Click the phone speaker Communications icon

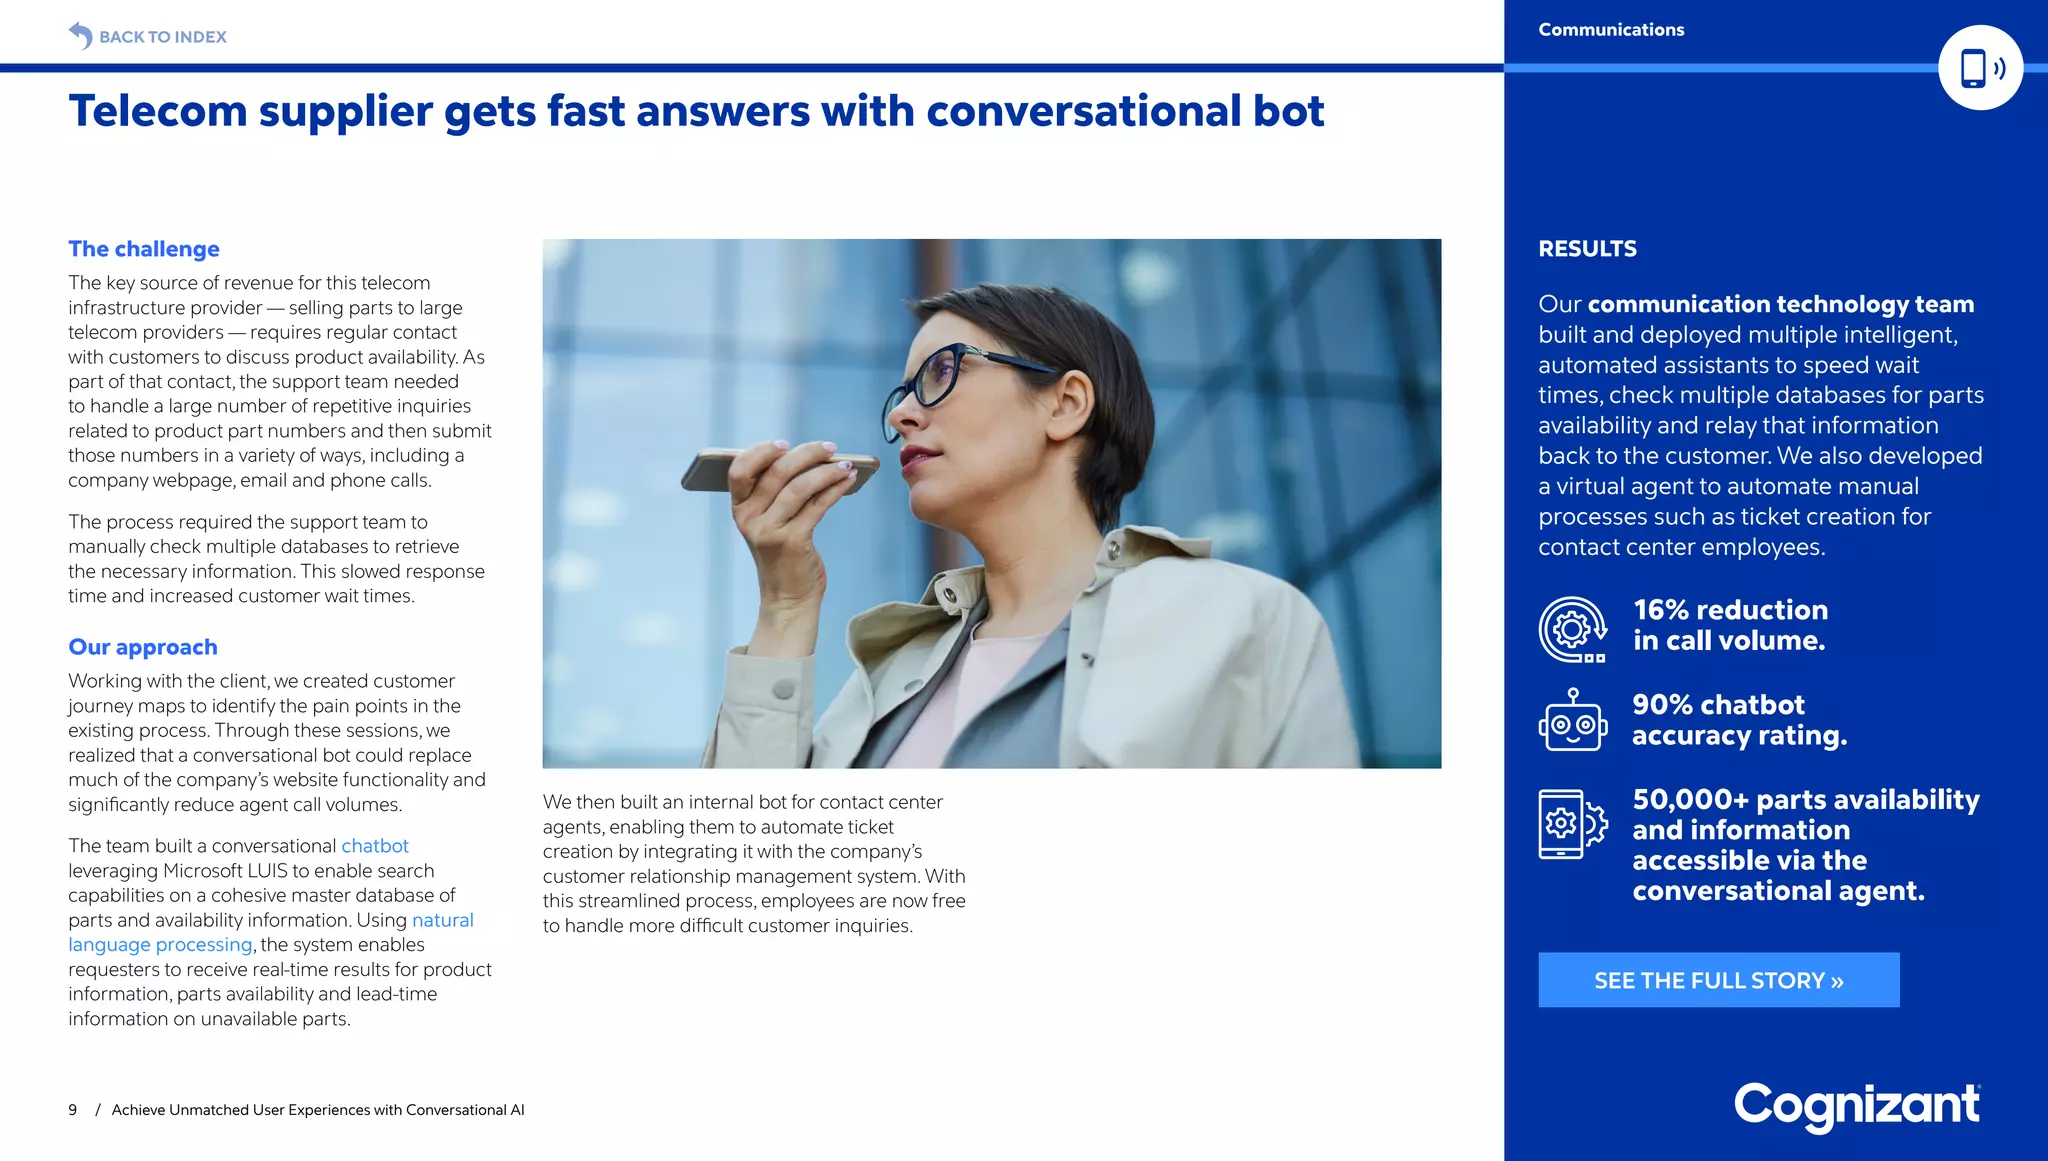pos(1980,68)
